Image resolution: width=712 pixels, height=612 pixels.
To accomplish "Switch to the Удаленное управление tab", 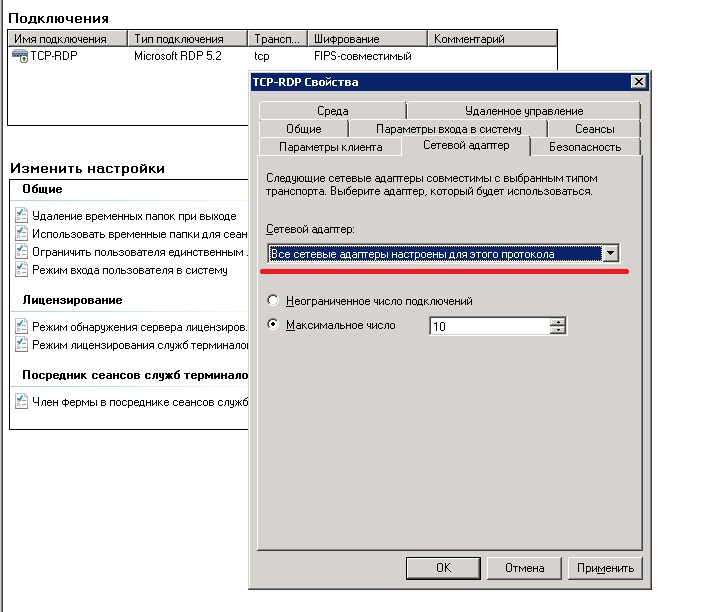I will point(524,111).
